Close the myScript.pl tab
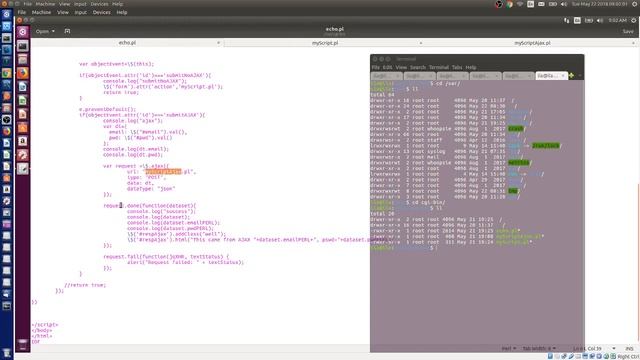Image resolution: width=640 pixels, height=360 pixels. pos(421,43)
